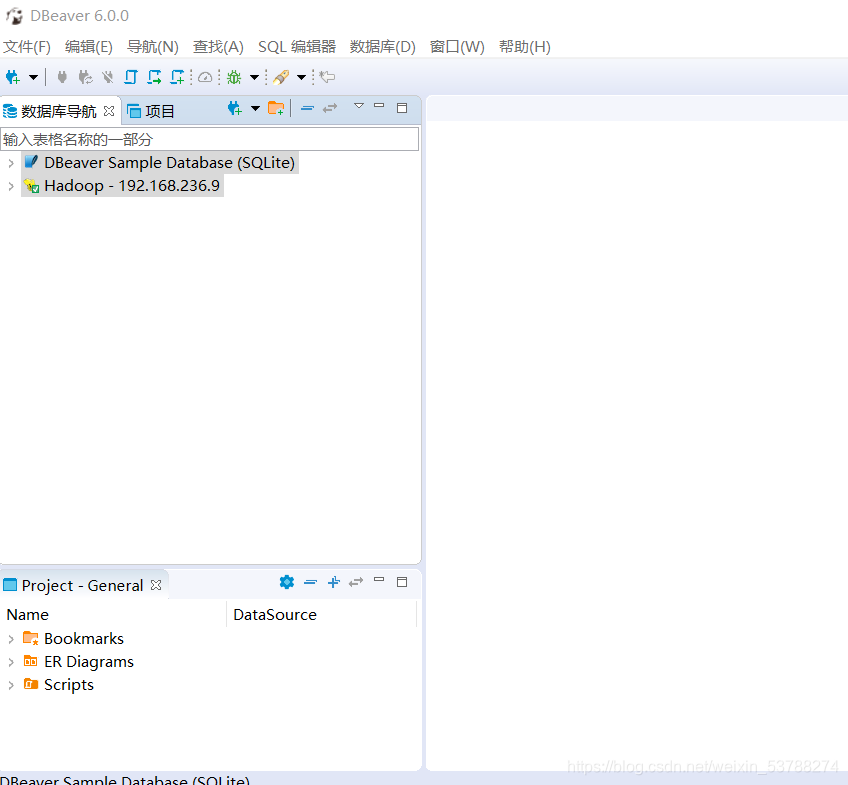Open the 导航(N) menu
848x785 pixels.
(x=153, y=47)
